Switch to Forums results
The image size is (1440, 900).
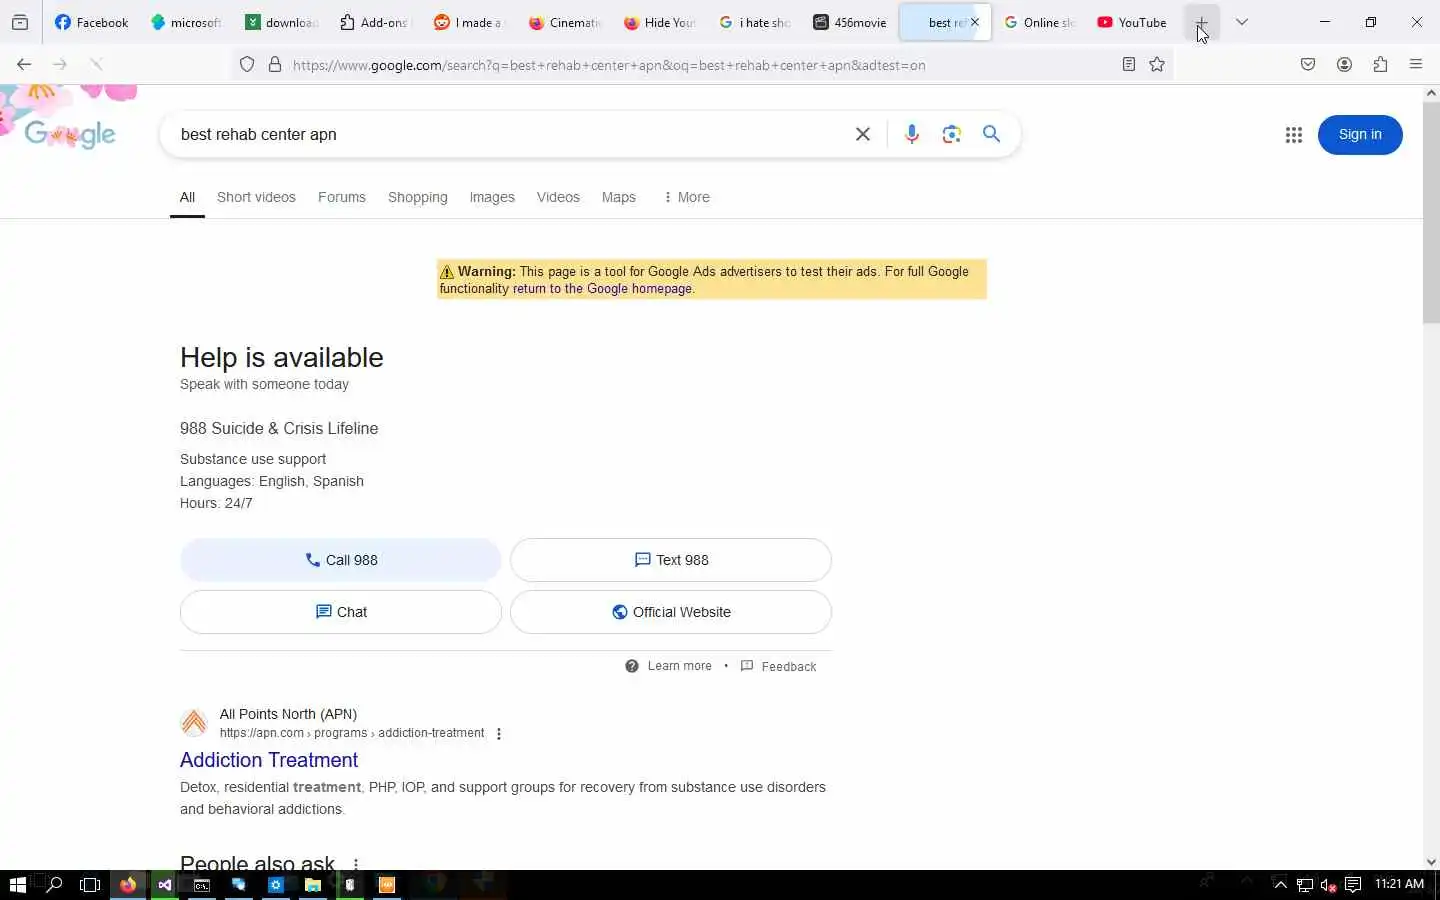click(x=342, y=198)
